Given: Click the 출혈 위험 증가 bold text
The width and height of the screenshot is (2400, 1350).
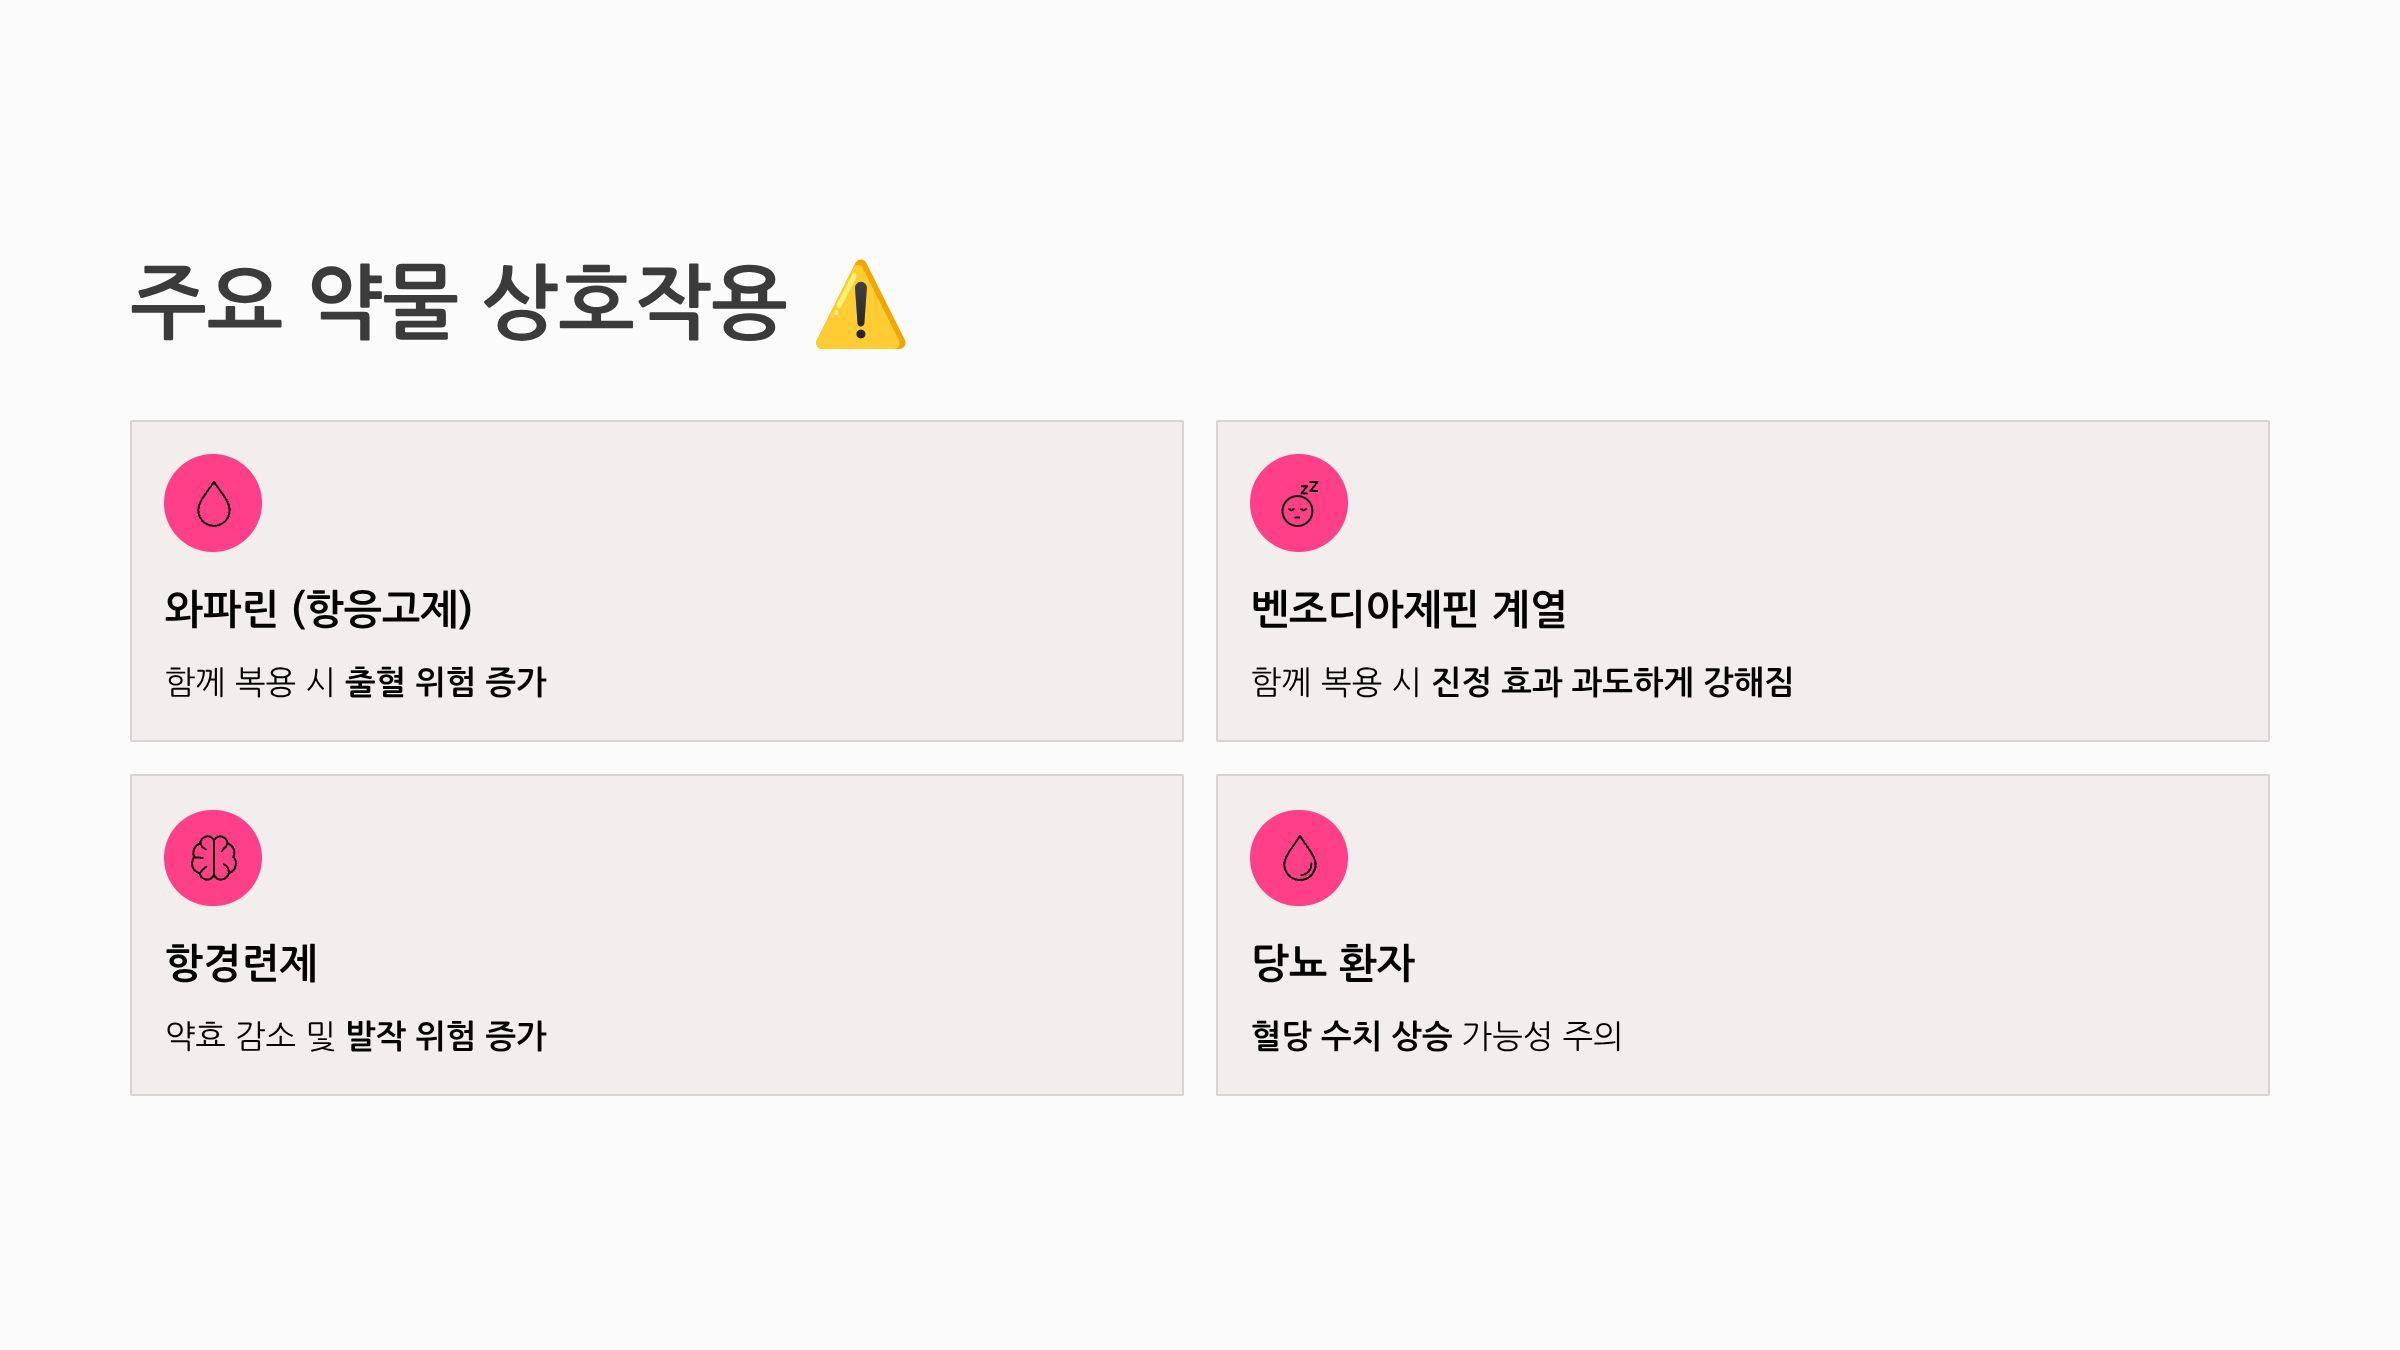Looking at the screenshot, I should (x=446, y=682).
